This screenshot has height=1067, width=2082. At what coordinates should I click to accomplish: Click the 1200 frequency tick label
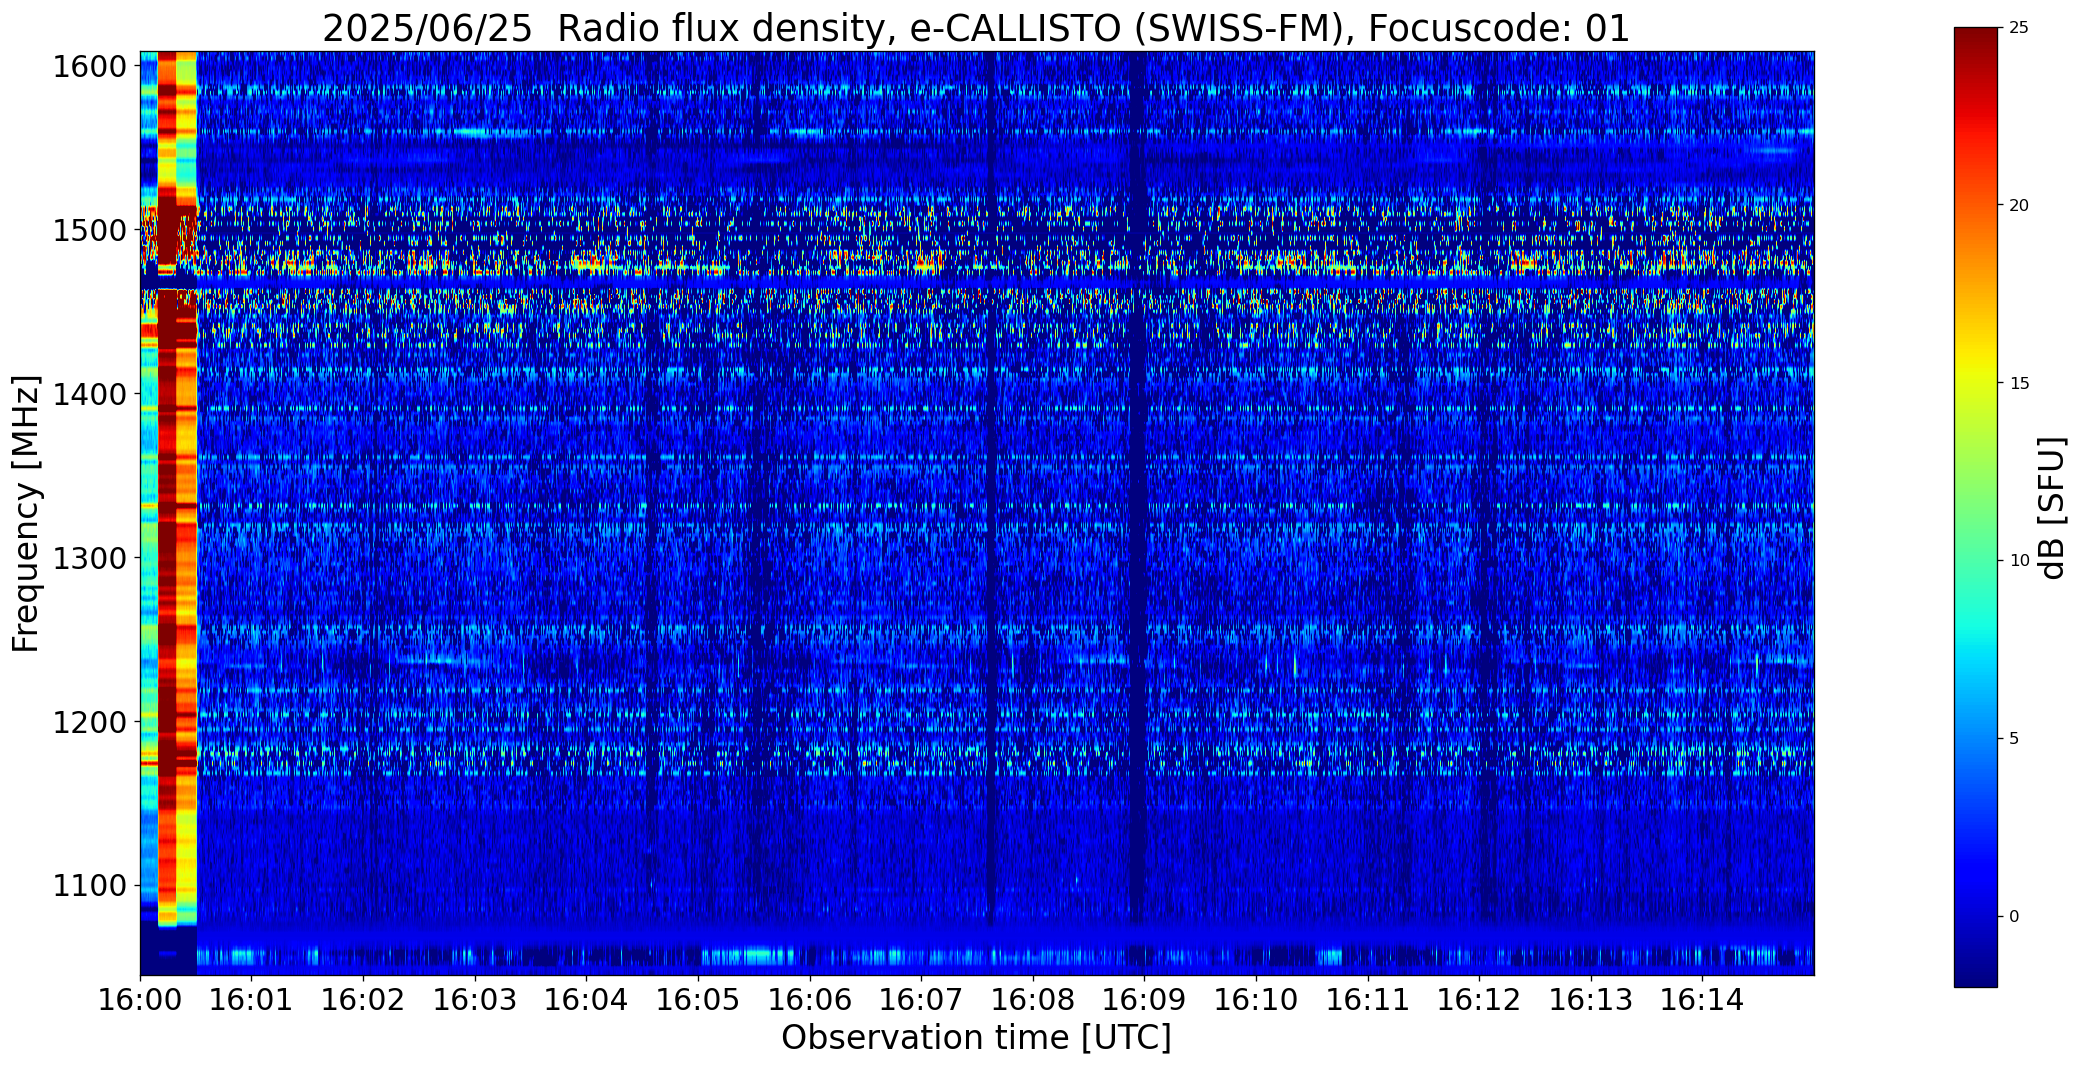(90, 722)
